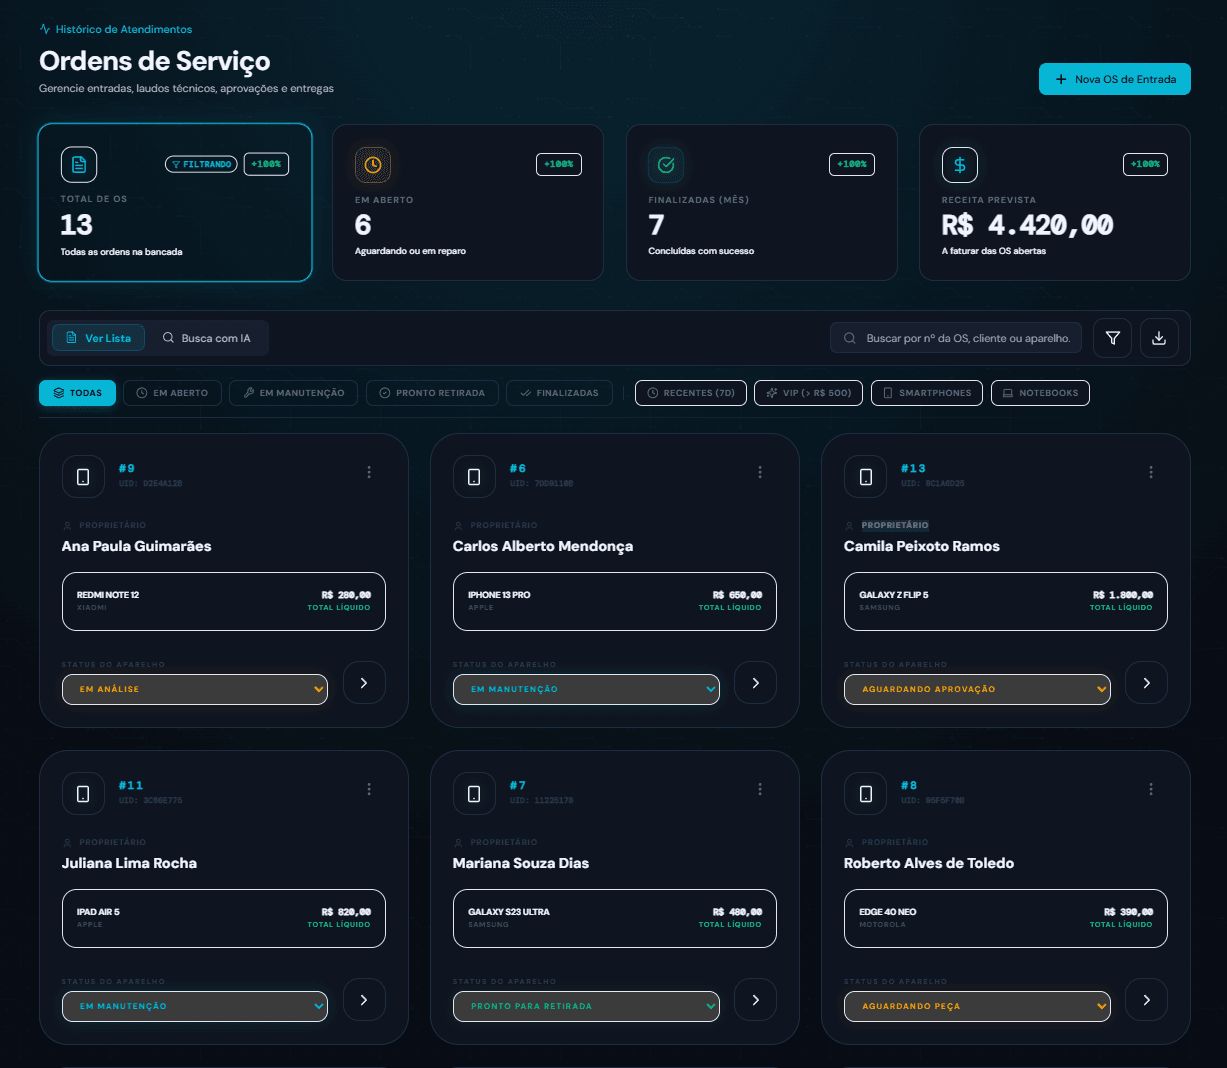Toggle the VIP (> R$ 500) quick filter

809,393
